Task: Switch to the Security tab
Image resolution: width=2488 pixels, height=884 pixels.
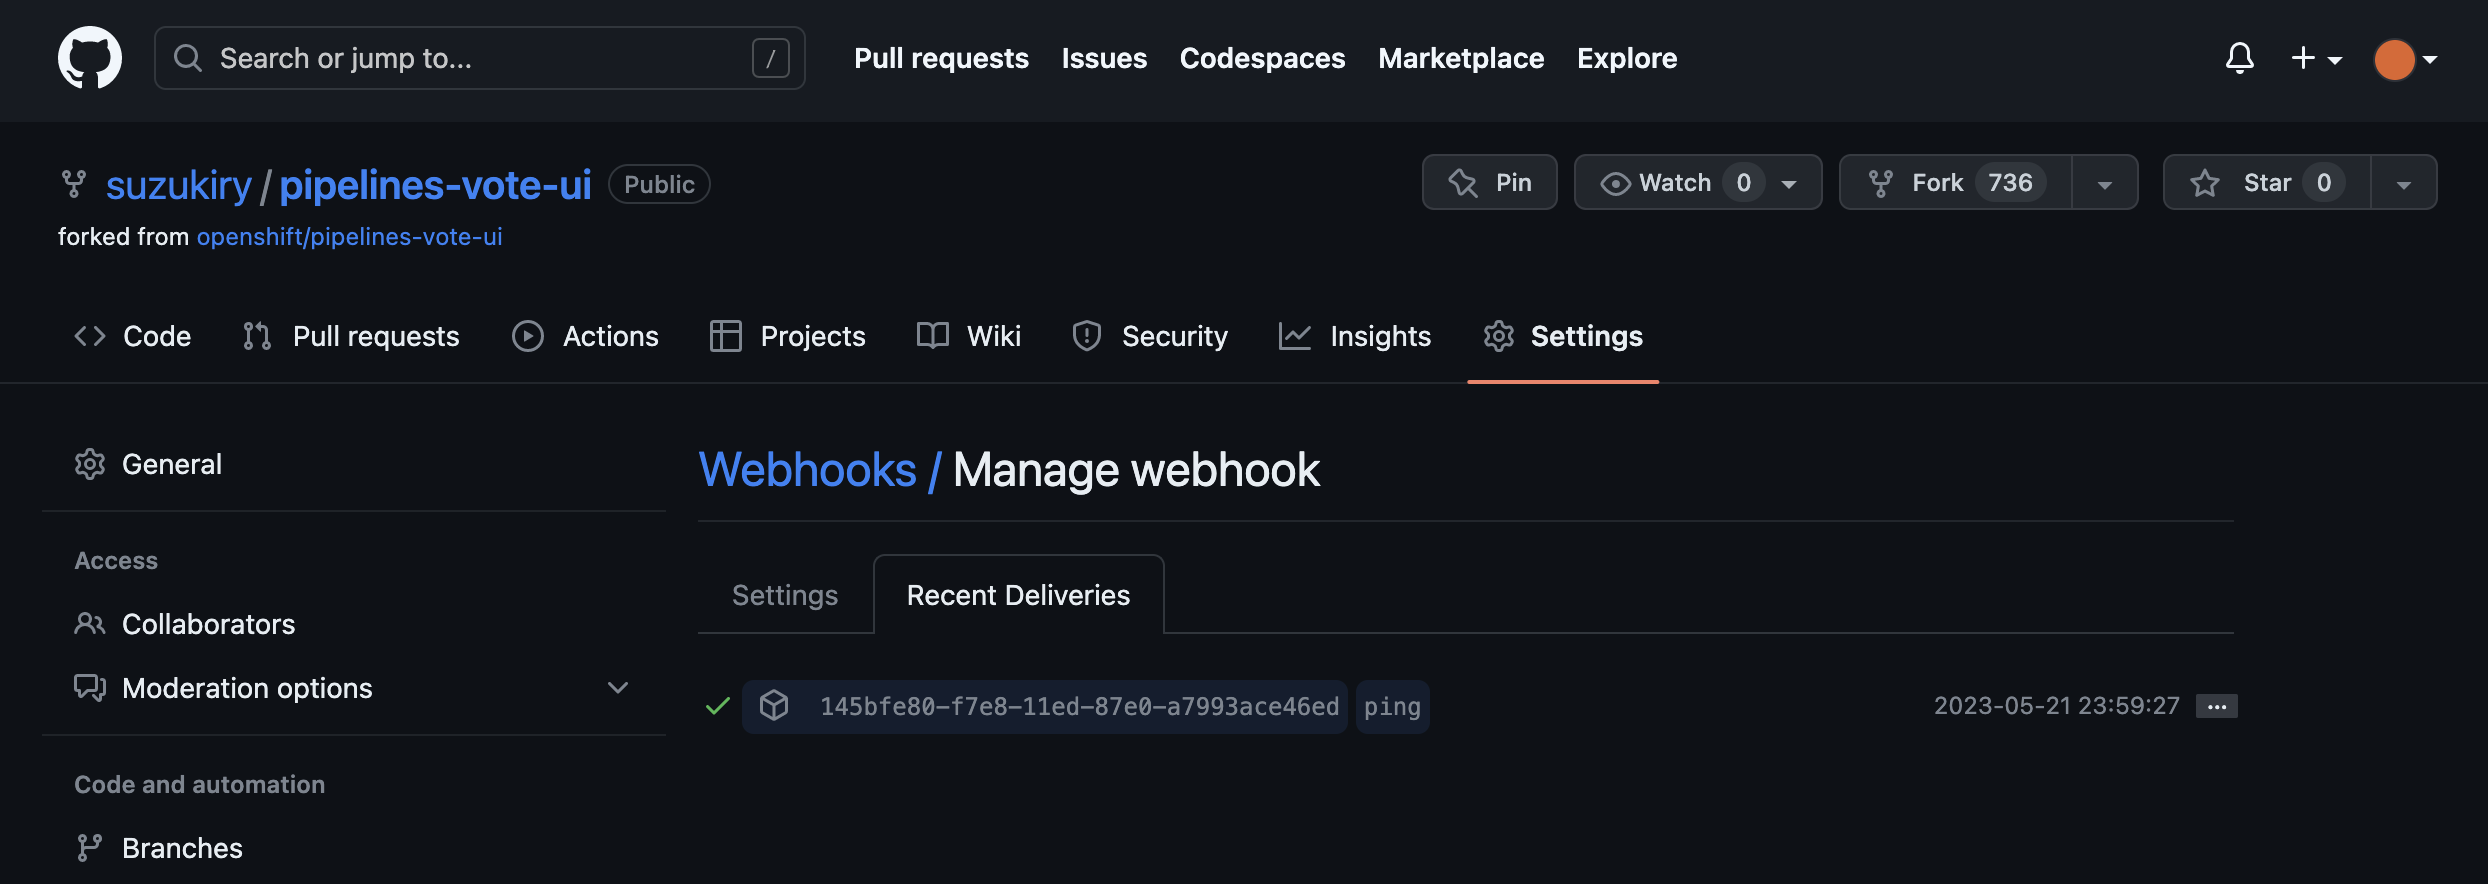Action: pyautogui.click(x=1149, y=336)
